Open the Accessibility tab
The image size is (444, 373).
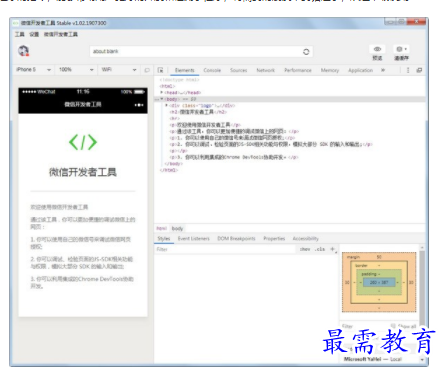[305, 239]
